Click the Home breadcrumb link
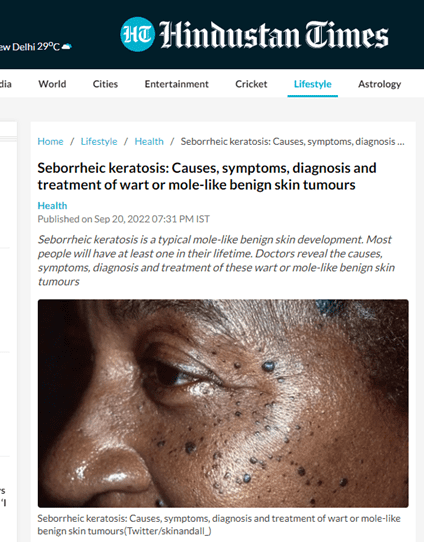The image size is (424, 542). pyautogui.click(x=50, y=141)
